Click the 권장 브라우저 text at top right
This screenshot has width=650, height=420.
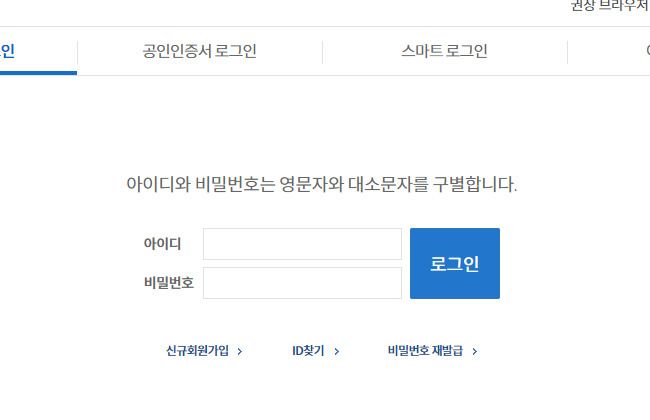tap(610, 5)
